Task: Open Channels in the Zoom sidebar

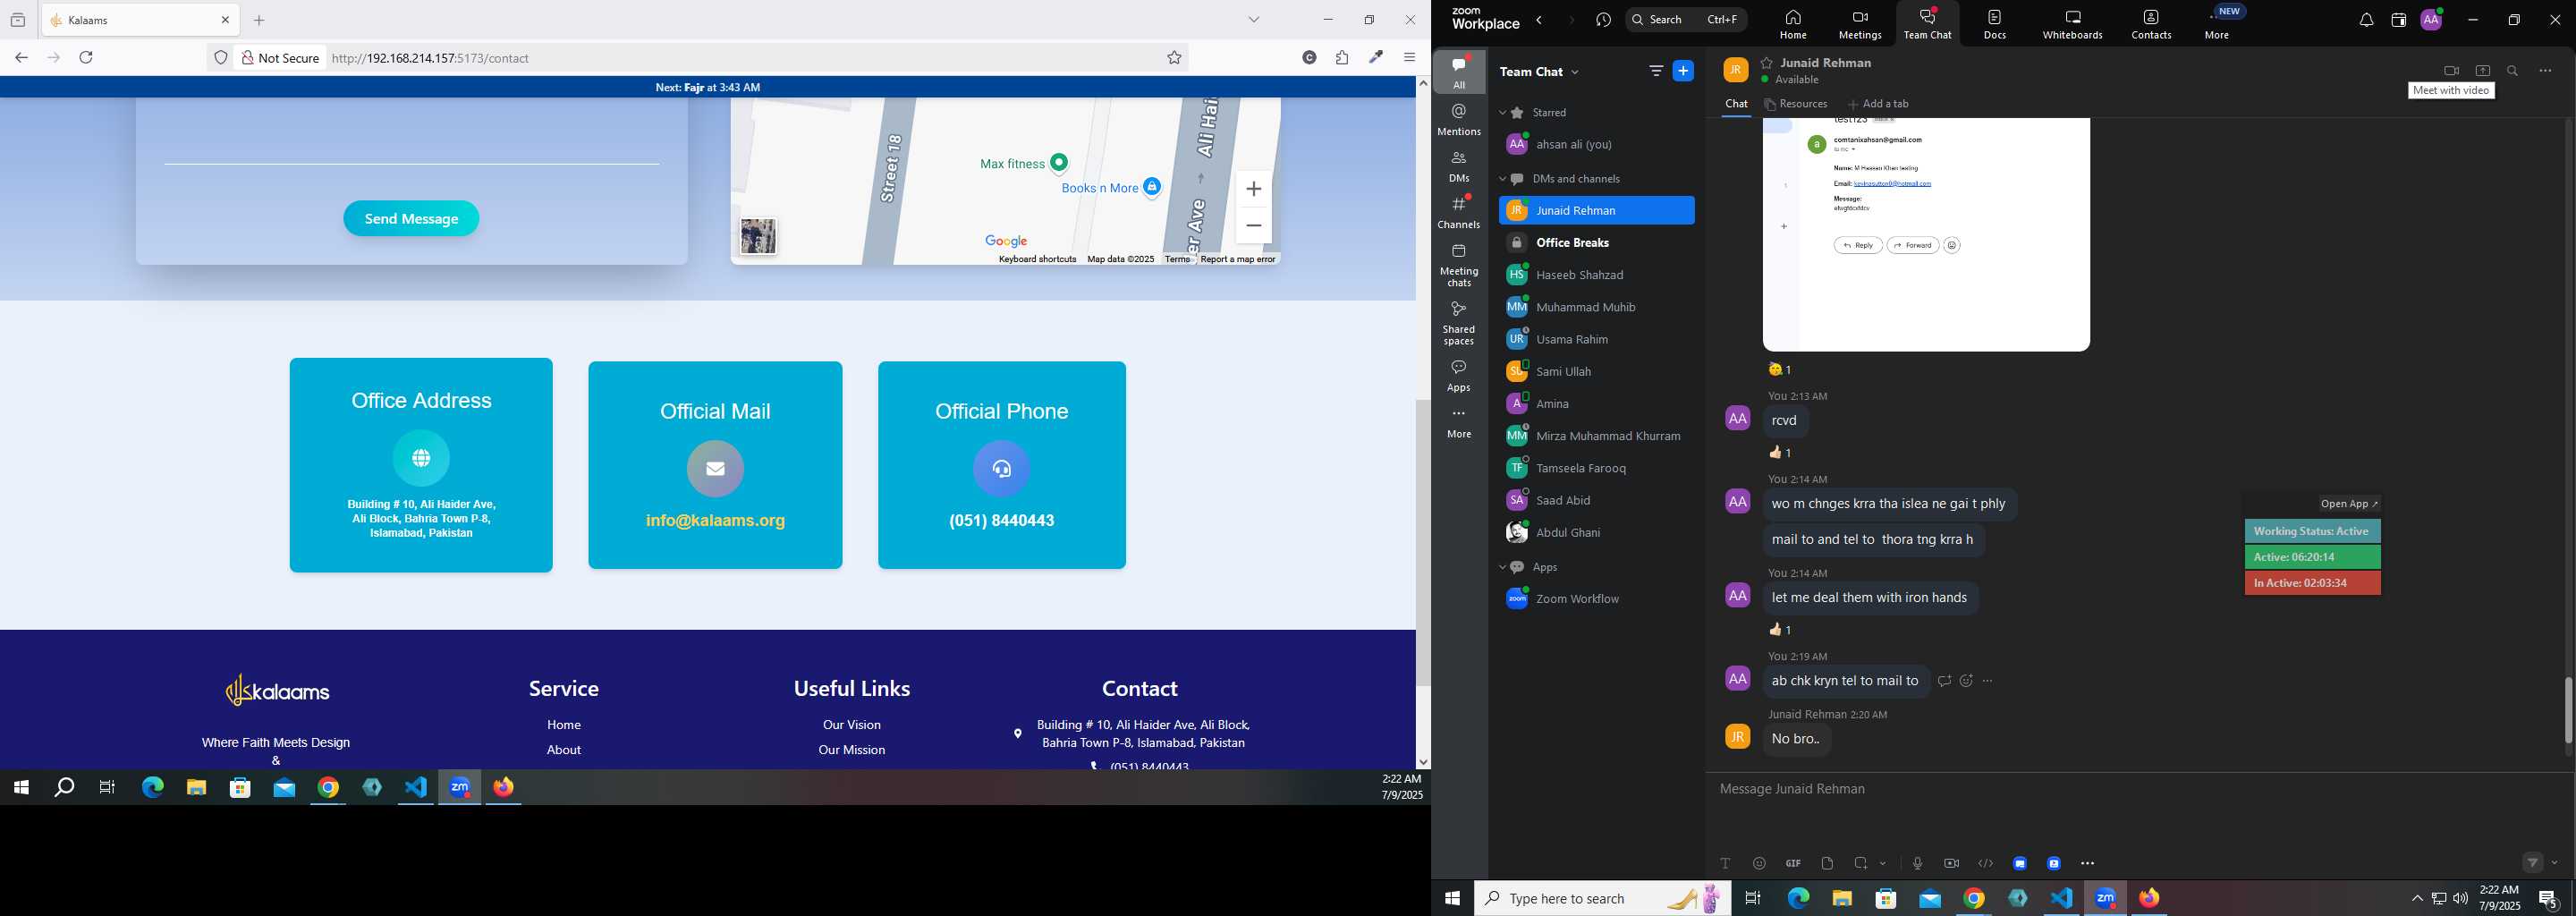Action: (1459, 212)
